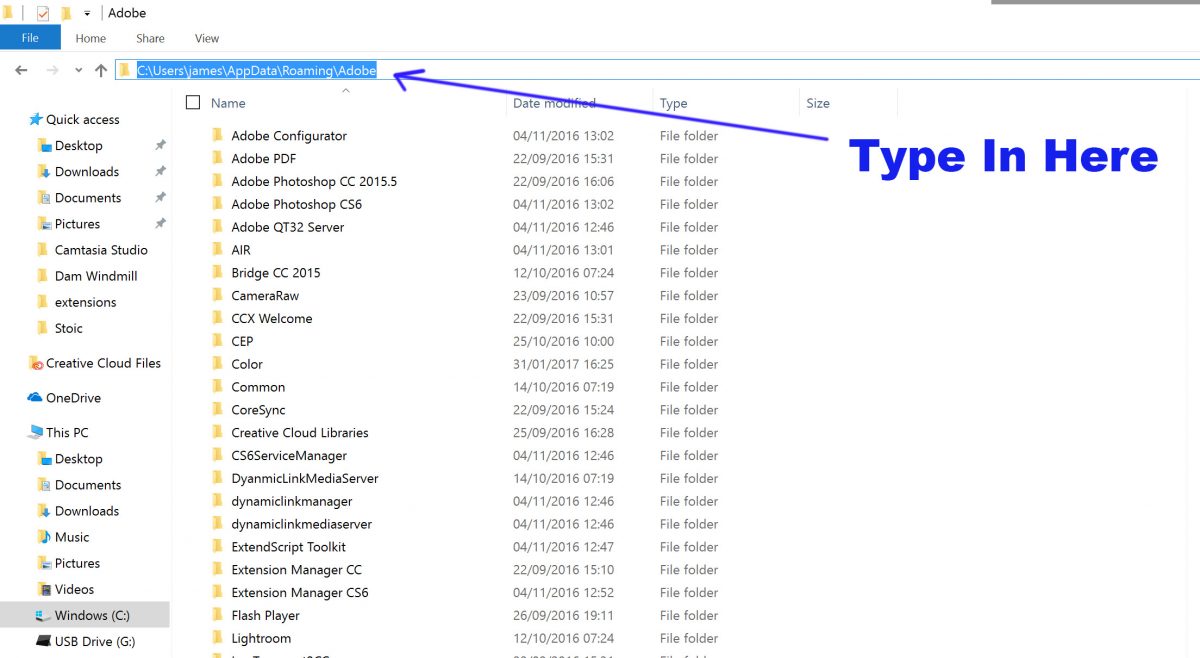Unpin Desktop from Quick access
This screenshot has height=658, width=1200.
point(158,145)
